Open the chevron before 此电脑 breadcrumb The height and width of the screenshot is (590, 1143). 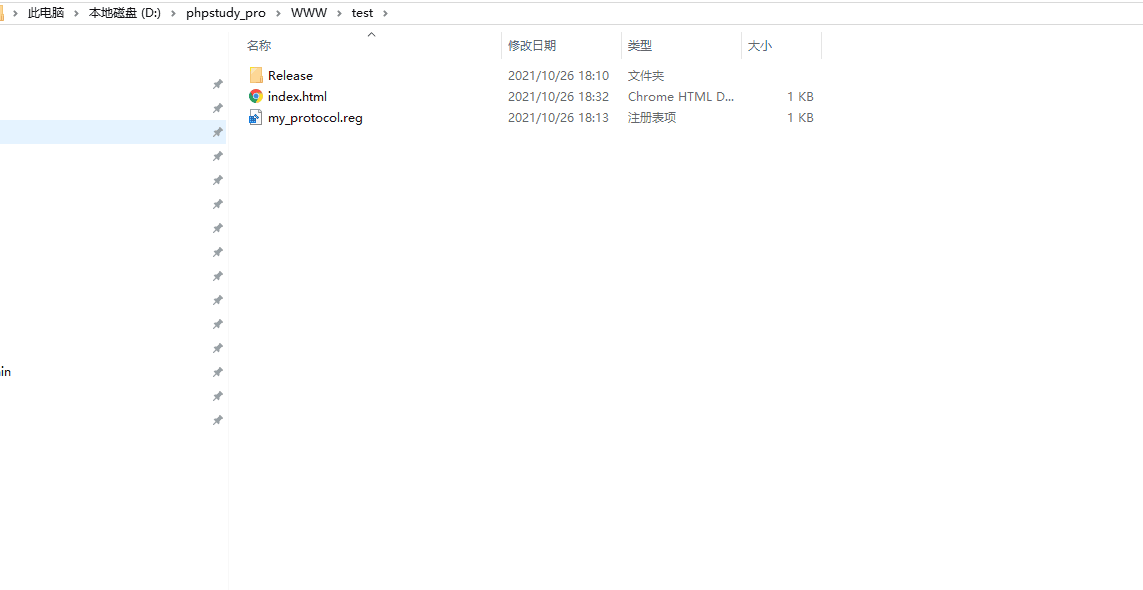pos(15,13)
